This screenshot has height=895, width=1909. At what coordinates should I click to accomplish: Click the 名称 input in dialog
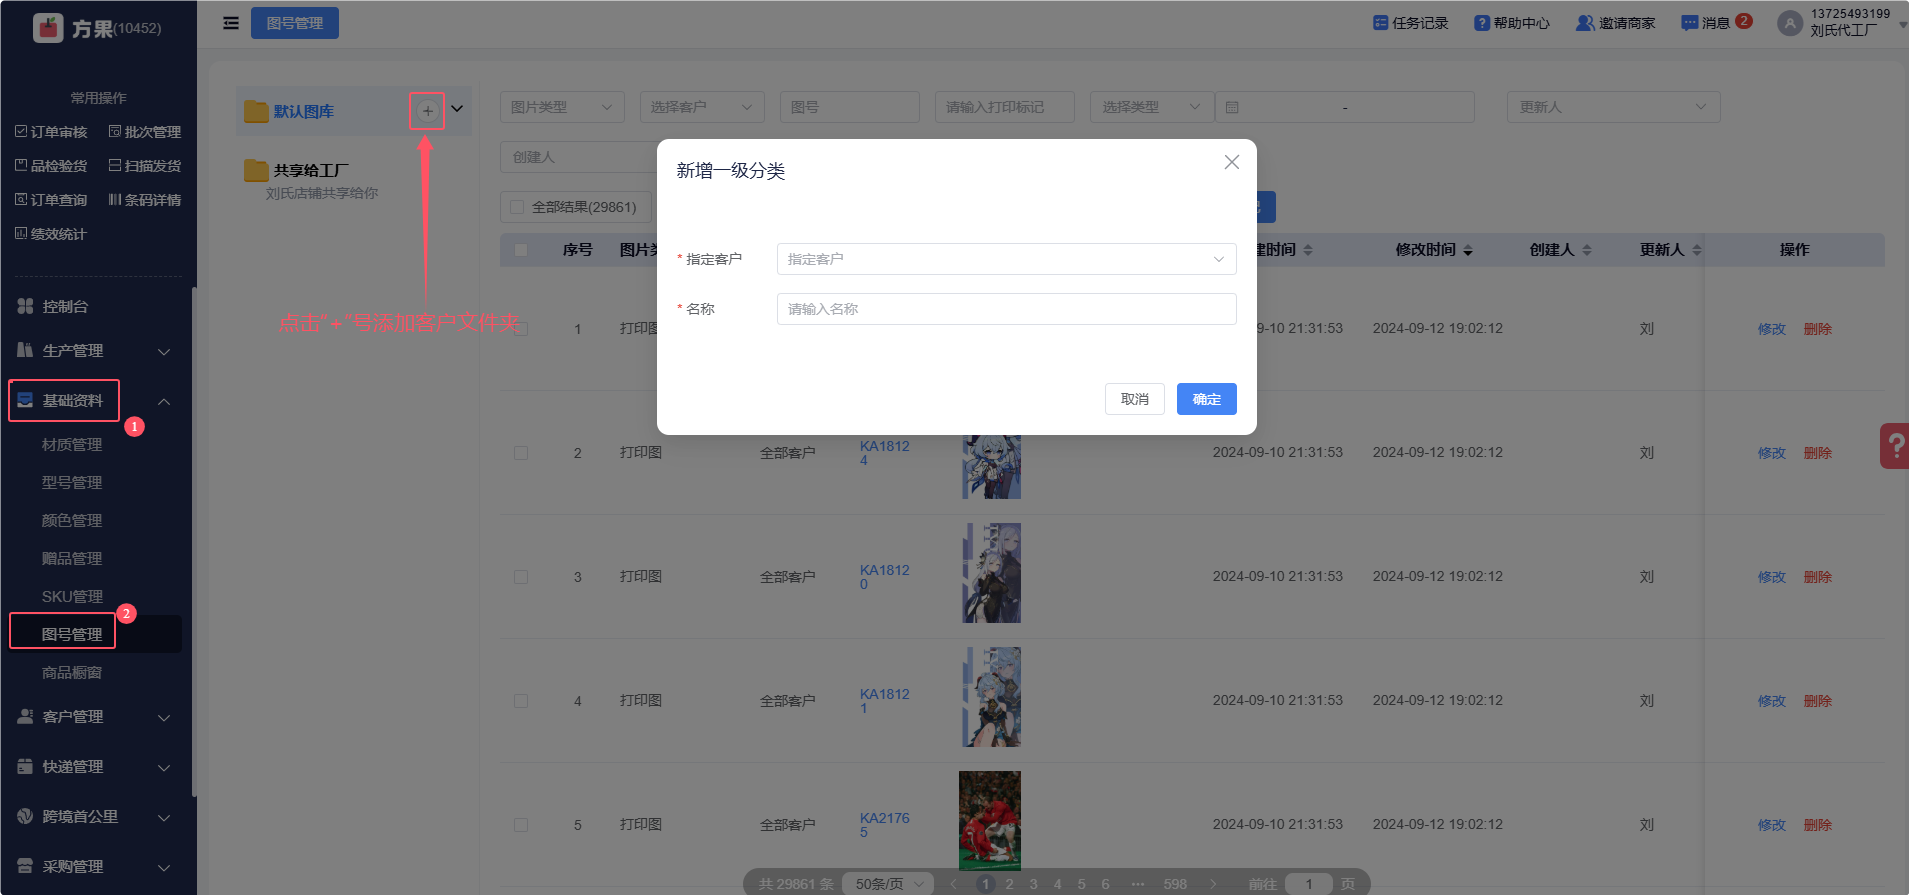coord(1006,309)
